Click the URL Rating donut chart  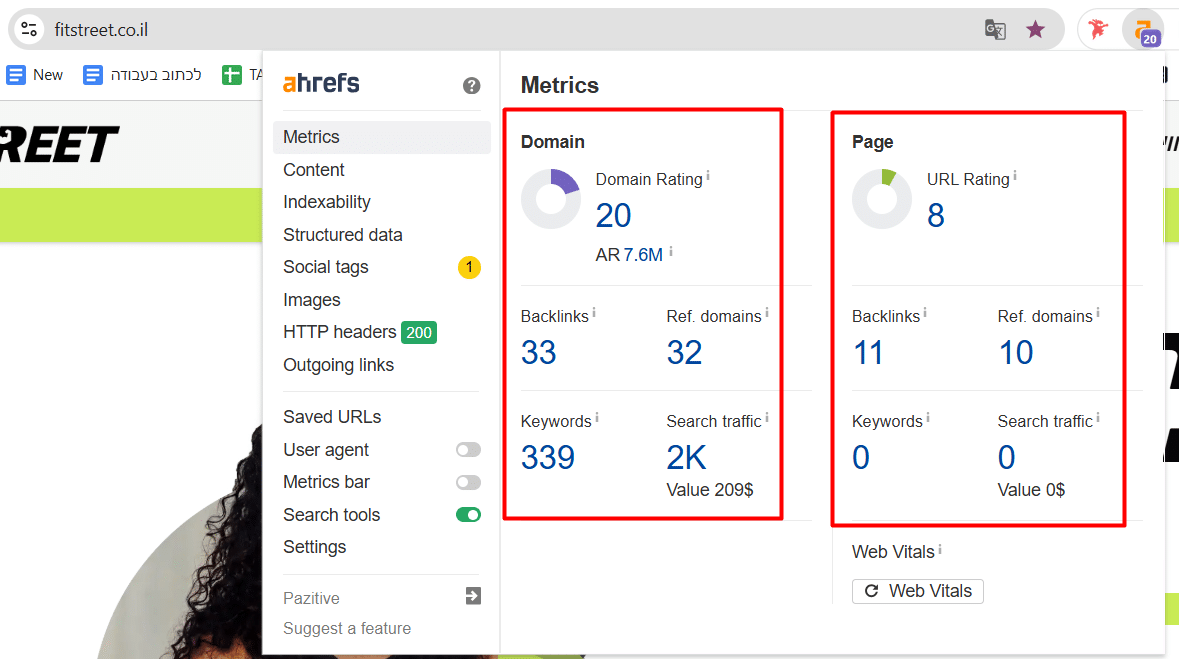[882, 199]
